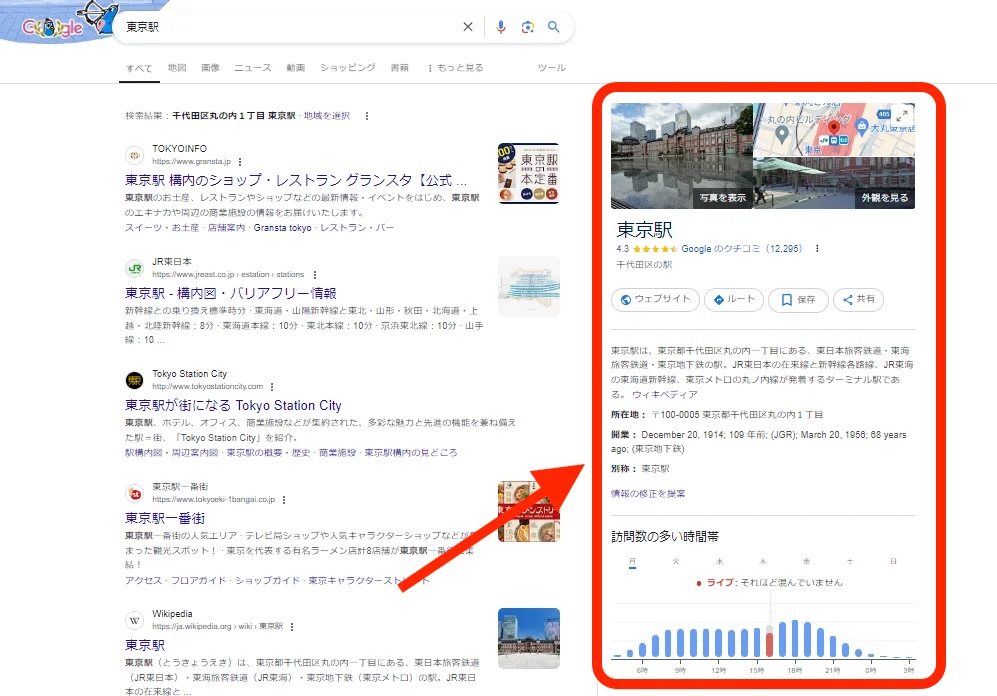Open the Wikipedia station photo thumbnail
Screen dimensions: 997x696
coord(528,638)
